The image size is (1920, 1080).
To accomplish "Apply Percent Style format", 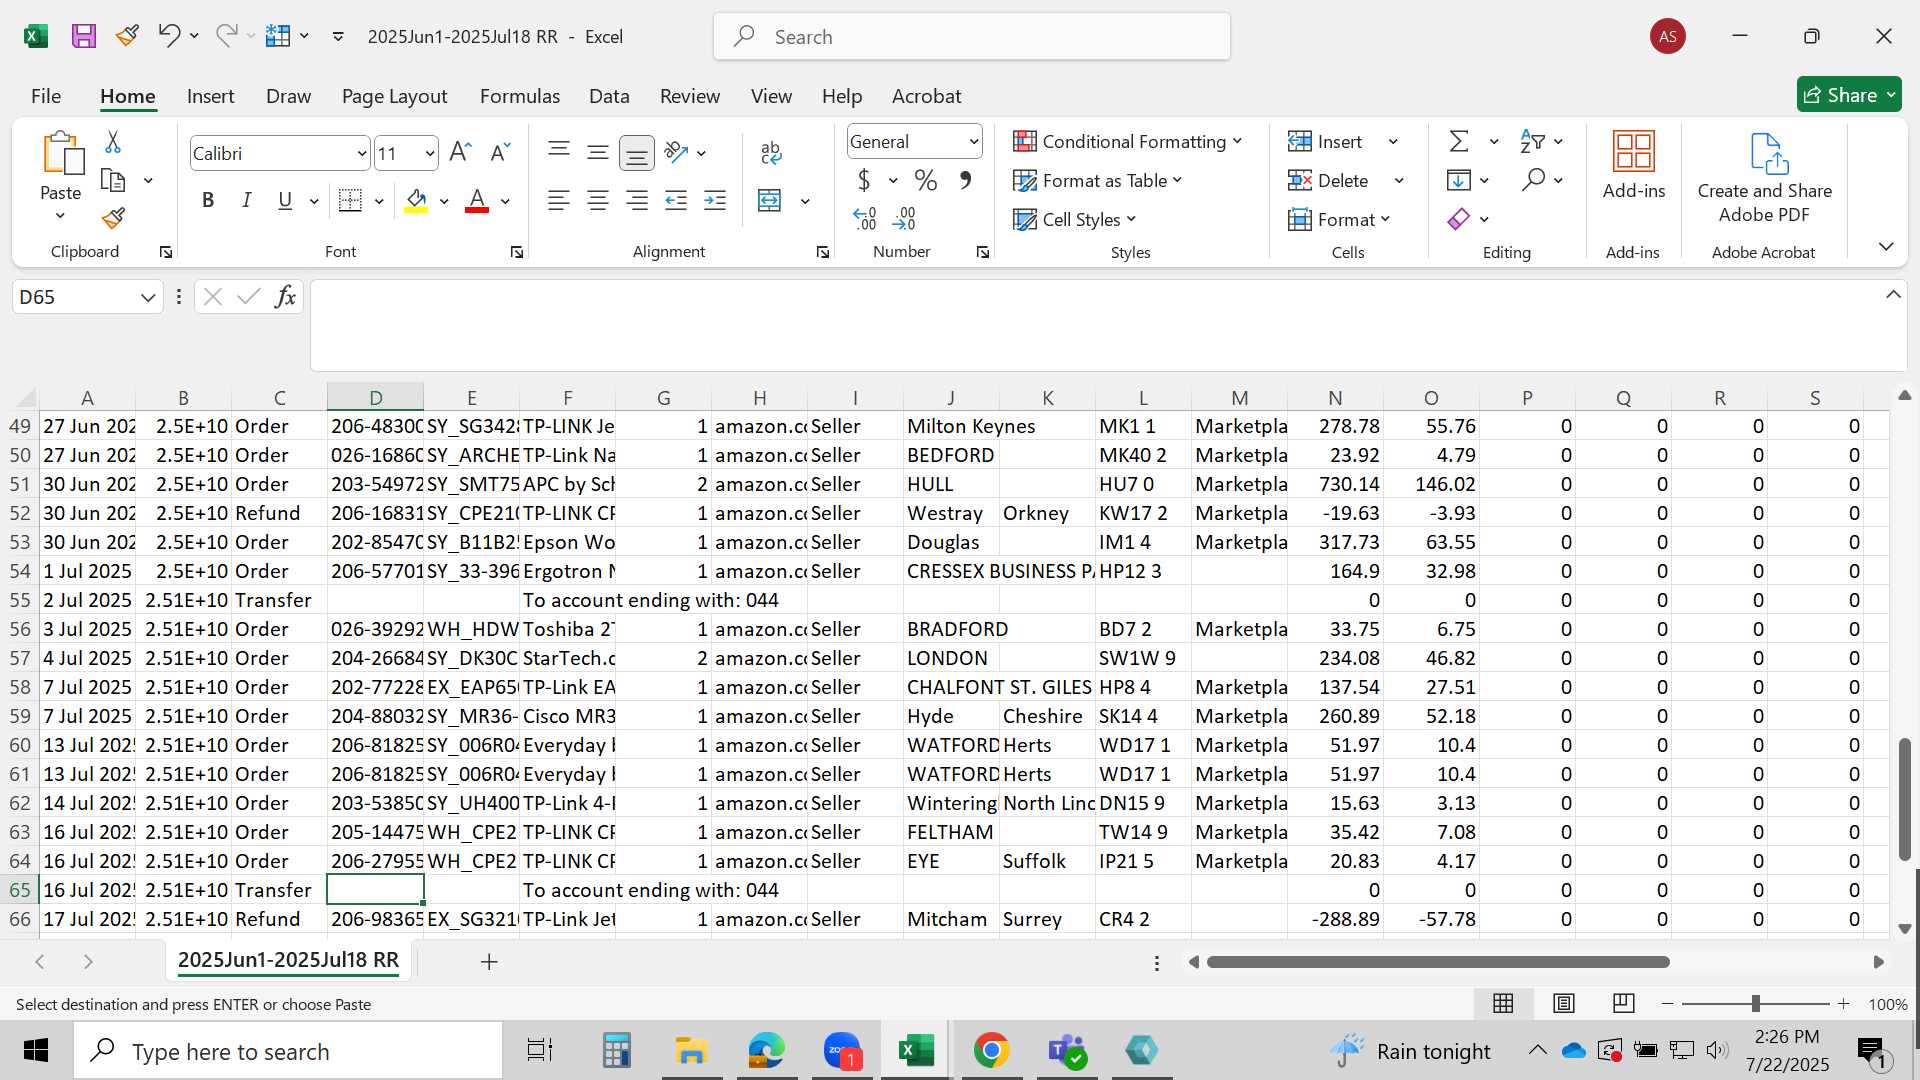I will pyautogui.click(x=926, y=181).
